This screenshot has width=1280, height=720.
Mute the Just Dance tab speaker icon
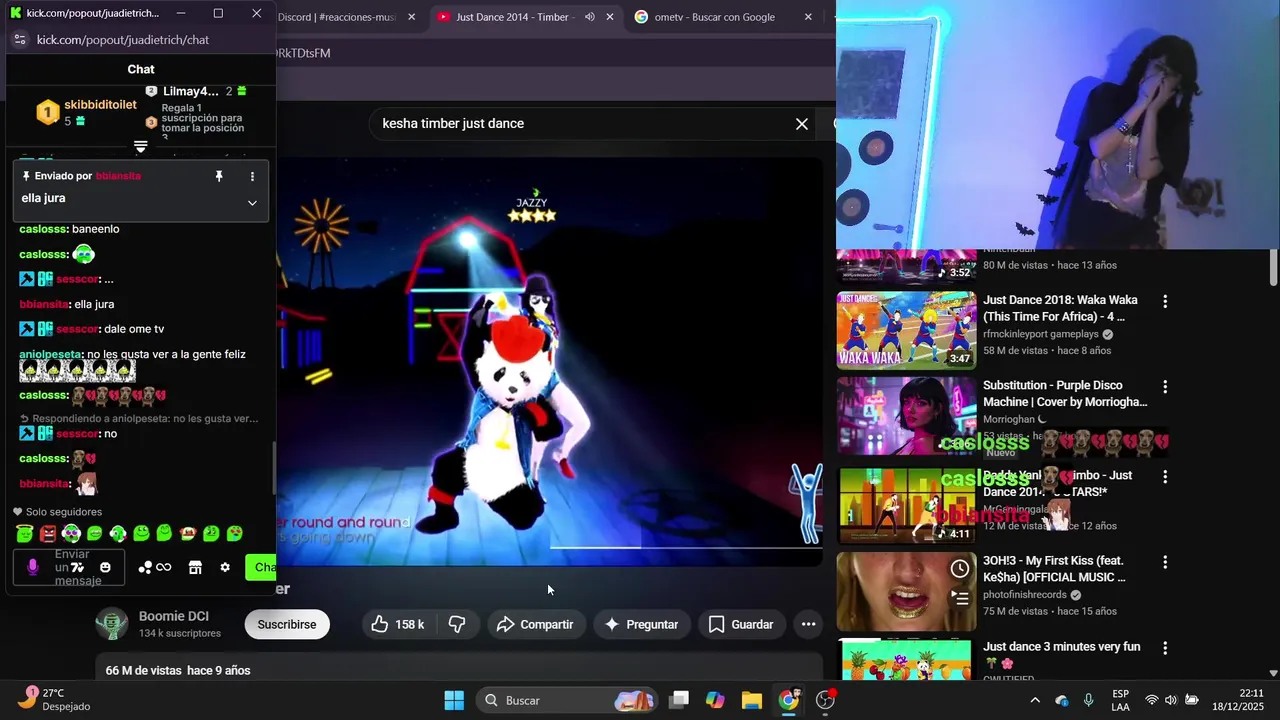pyautogui.click(x=589, y=17)
